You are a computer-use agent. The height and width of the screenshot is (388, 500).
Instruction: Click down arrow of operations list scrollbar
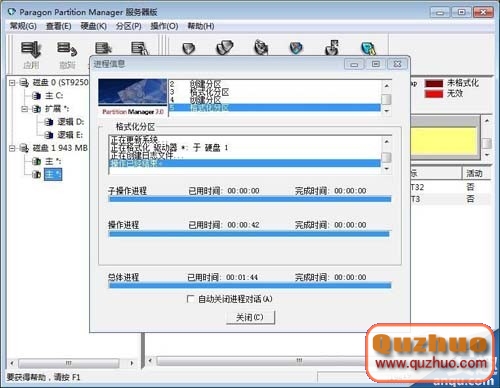[x=387, y=111]
